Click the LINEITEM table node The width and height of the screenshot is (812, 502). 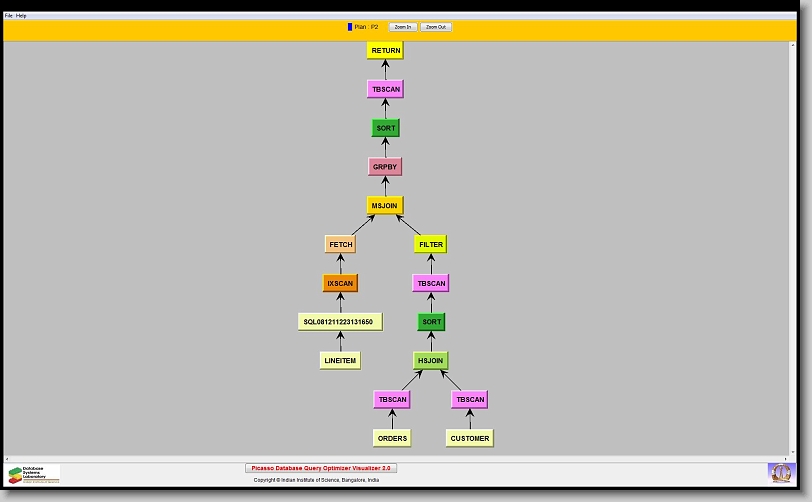[x=340, y=360]
